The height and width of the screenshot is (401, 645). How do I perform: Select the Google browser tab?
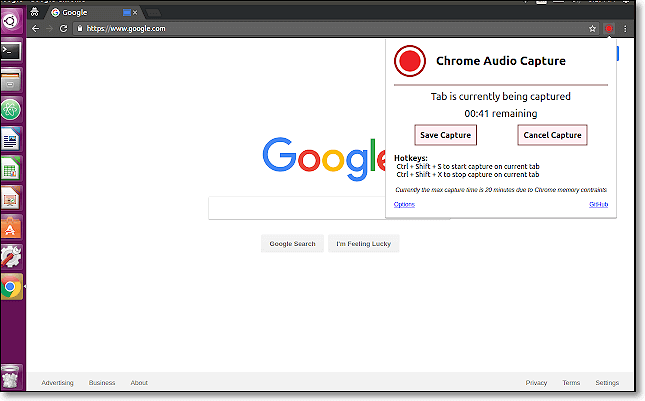point(90,12)
